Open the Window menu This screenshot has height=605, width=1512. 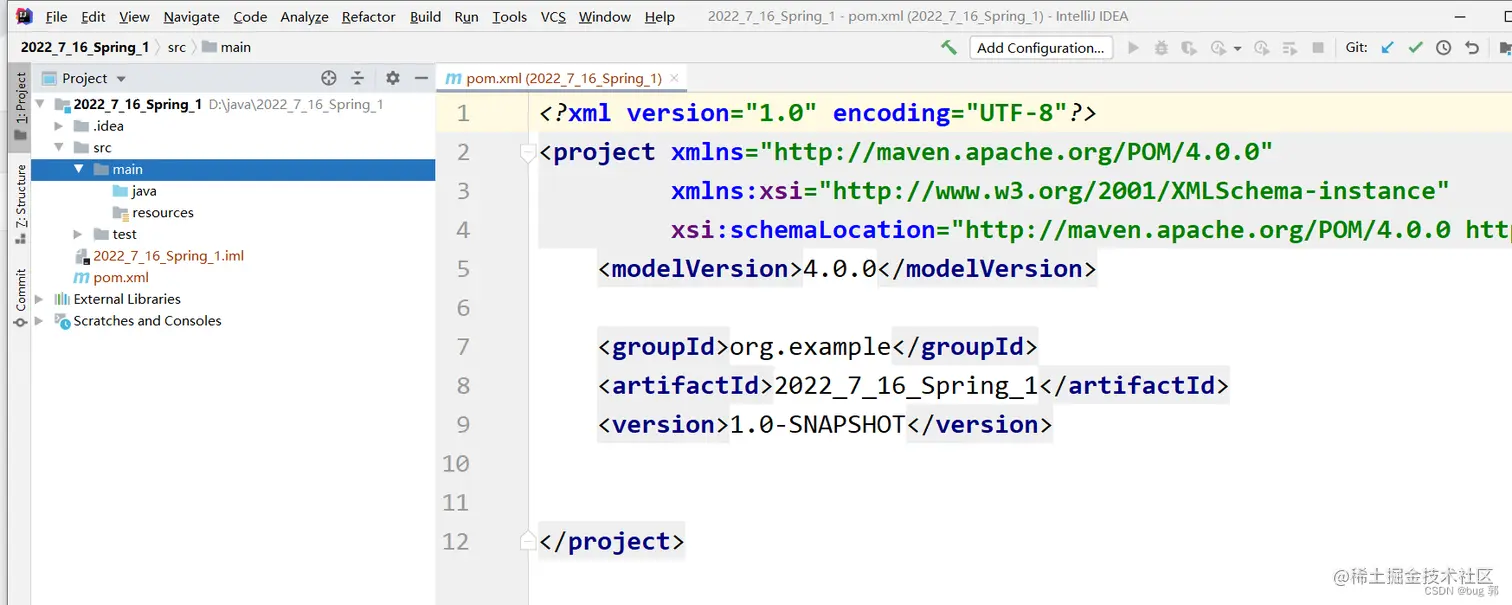(604, 16)
